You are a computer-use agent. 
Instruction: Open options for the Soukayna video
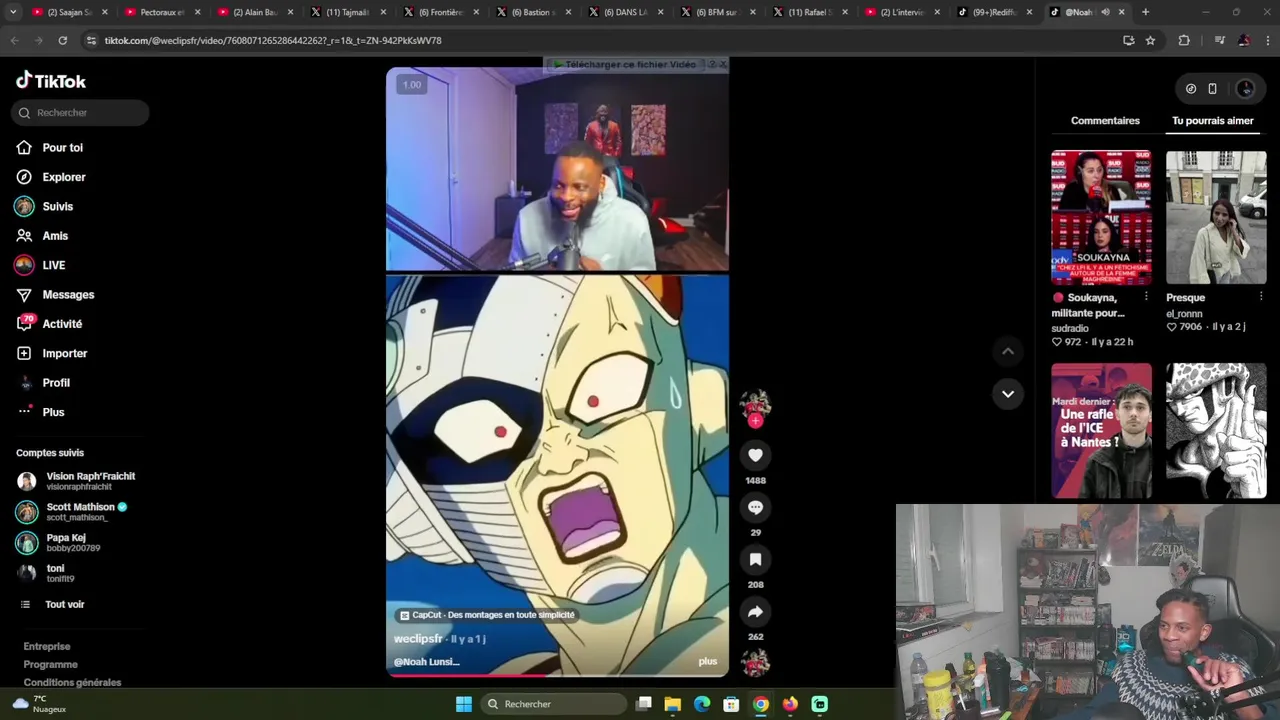[x=1146, y=297]
